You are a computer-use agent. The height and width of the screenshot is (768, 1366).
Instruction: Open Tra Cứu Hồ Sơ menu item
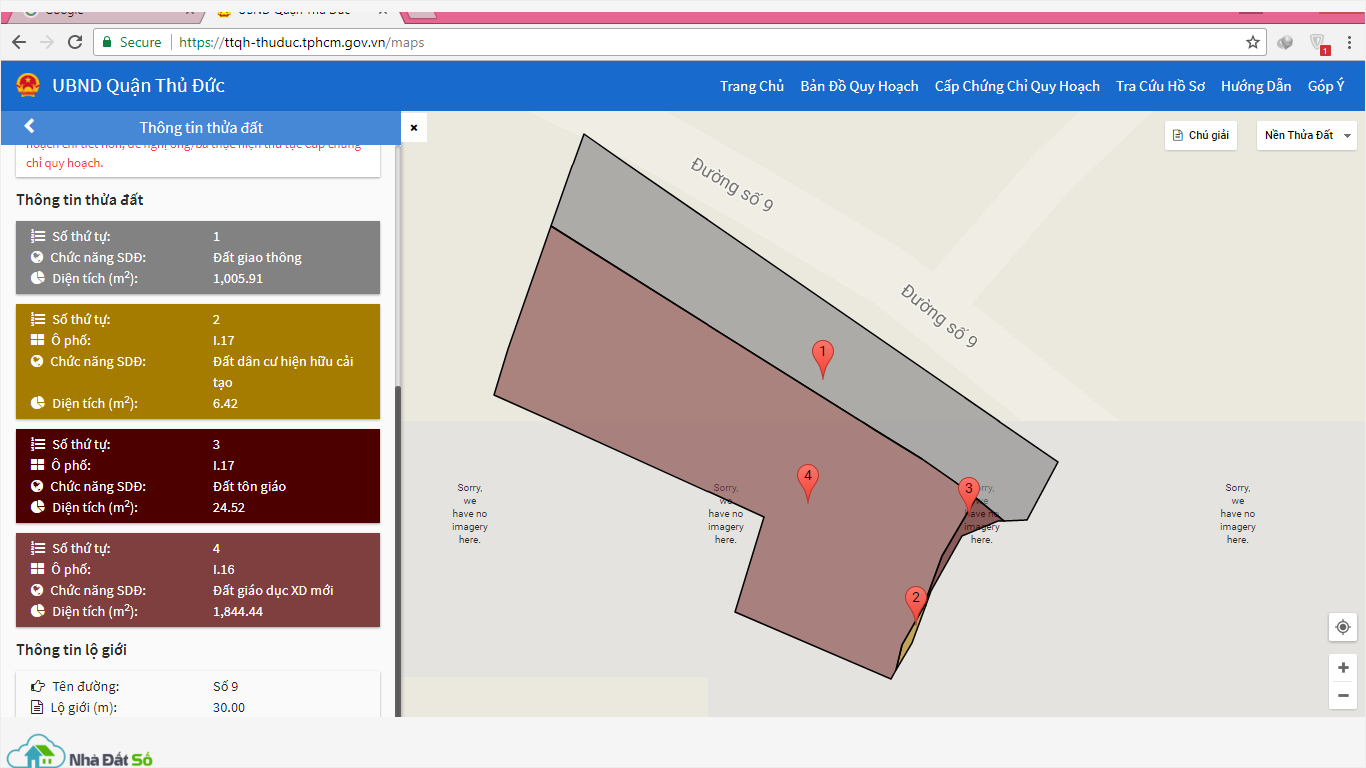click(x=1160, y=86)
